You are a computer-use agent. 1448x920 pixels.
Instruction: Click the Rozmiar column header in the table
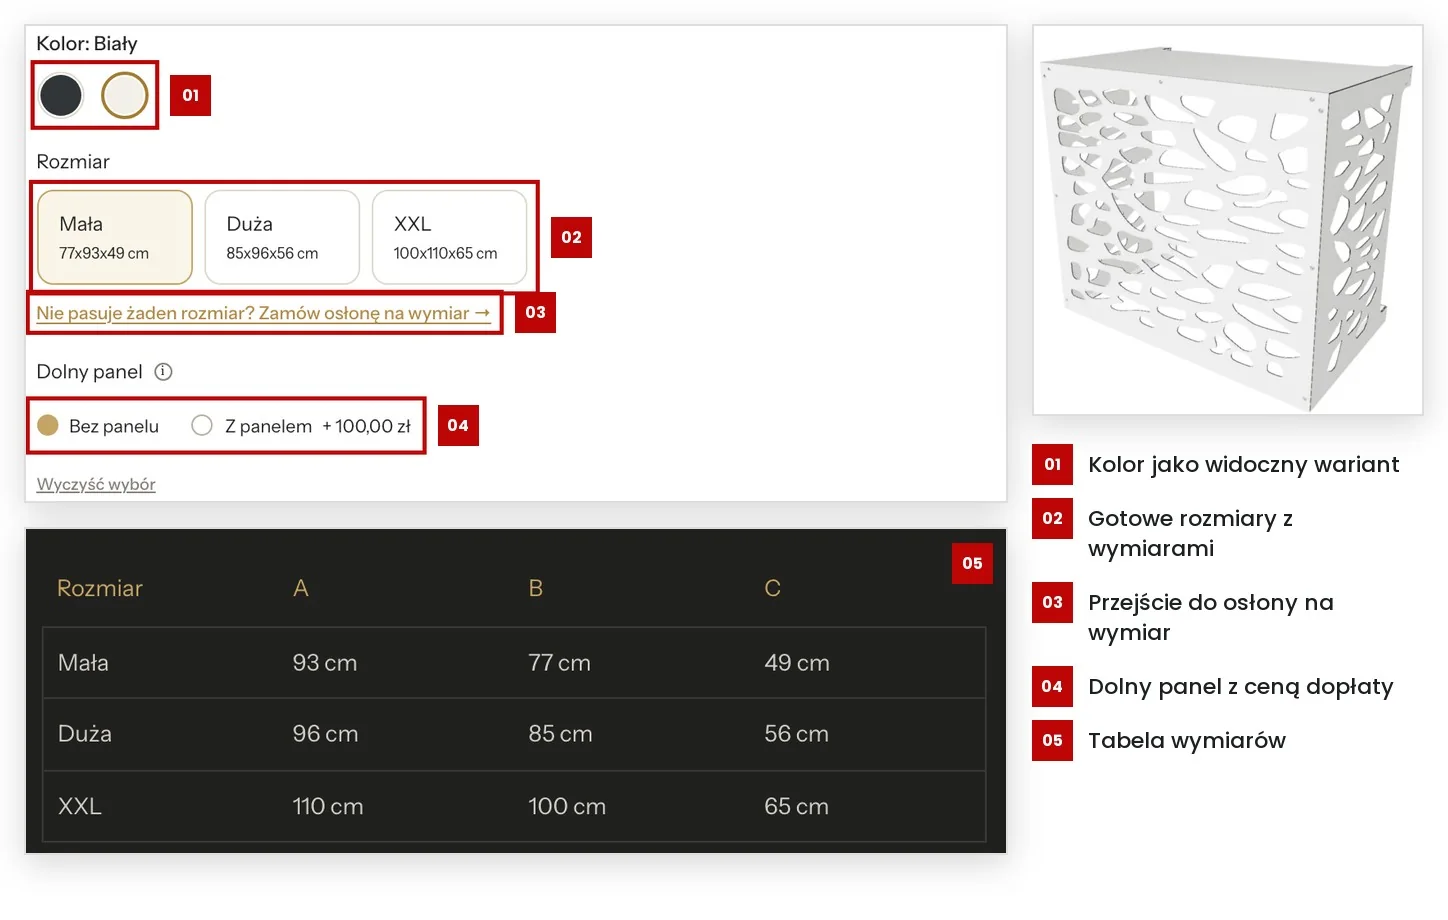tap(100, 588)
